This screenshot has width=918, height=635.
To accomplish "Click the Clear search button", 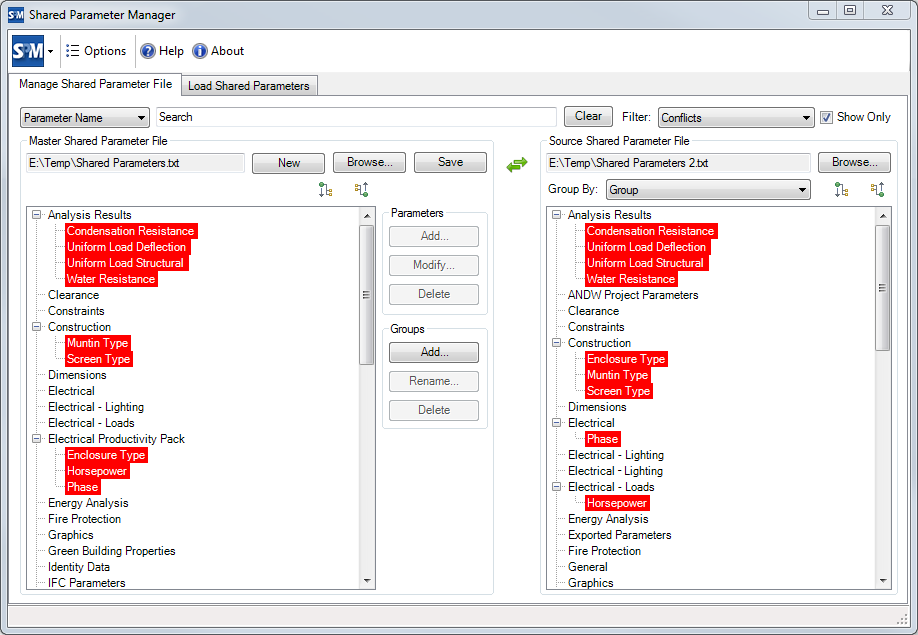I will [x=588, y=116].
